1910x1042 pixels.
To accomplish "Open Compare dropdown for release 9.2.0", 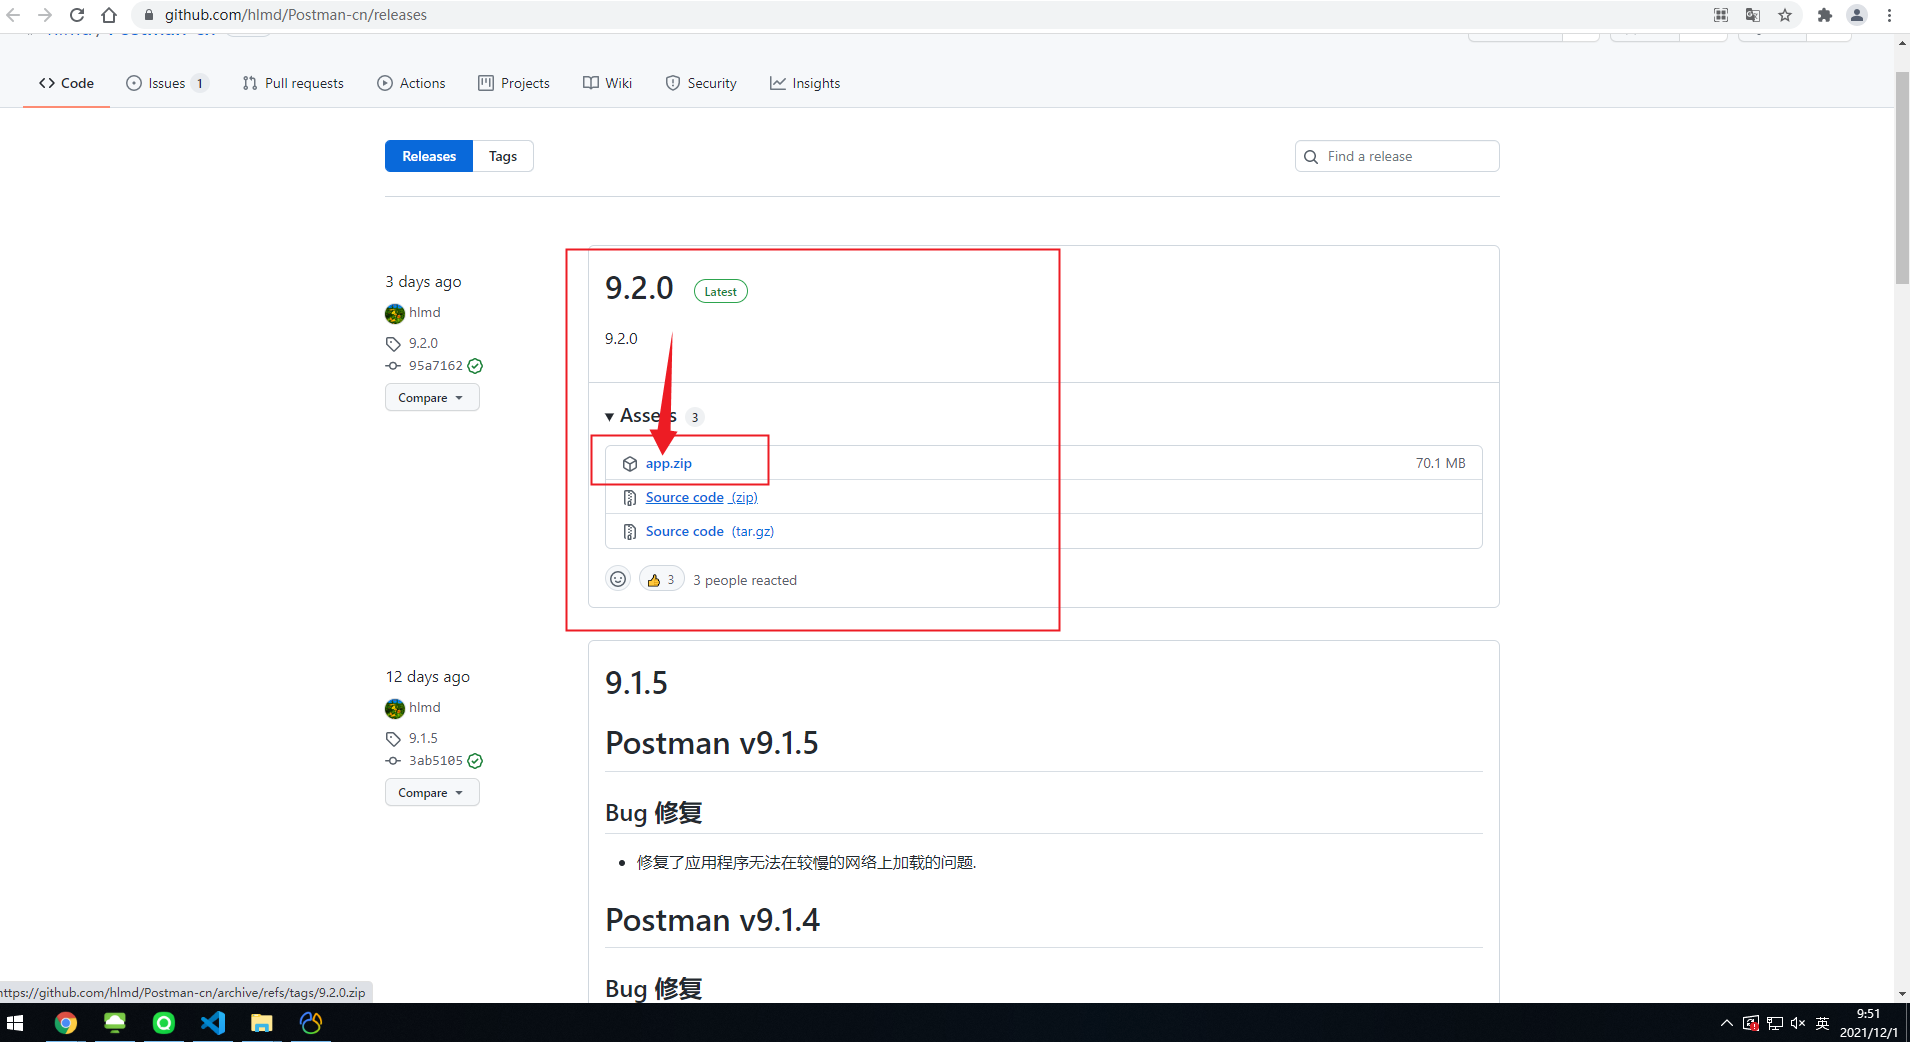I will click(x=432, y=397).
